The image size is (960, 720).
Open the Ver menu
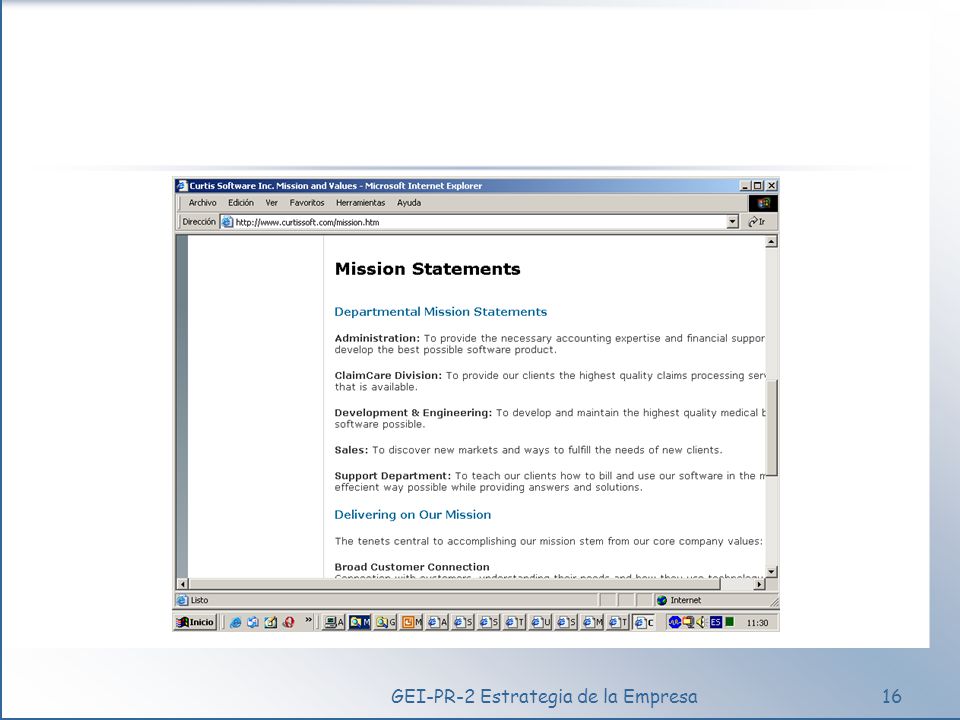click(271, 203)
